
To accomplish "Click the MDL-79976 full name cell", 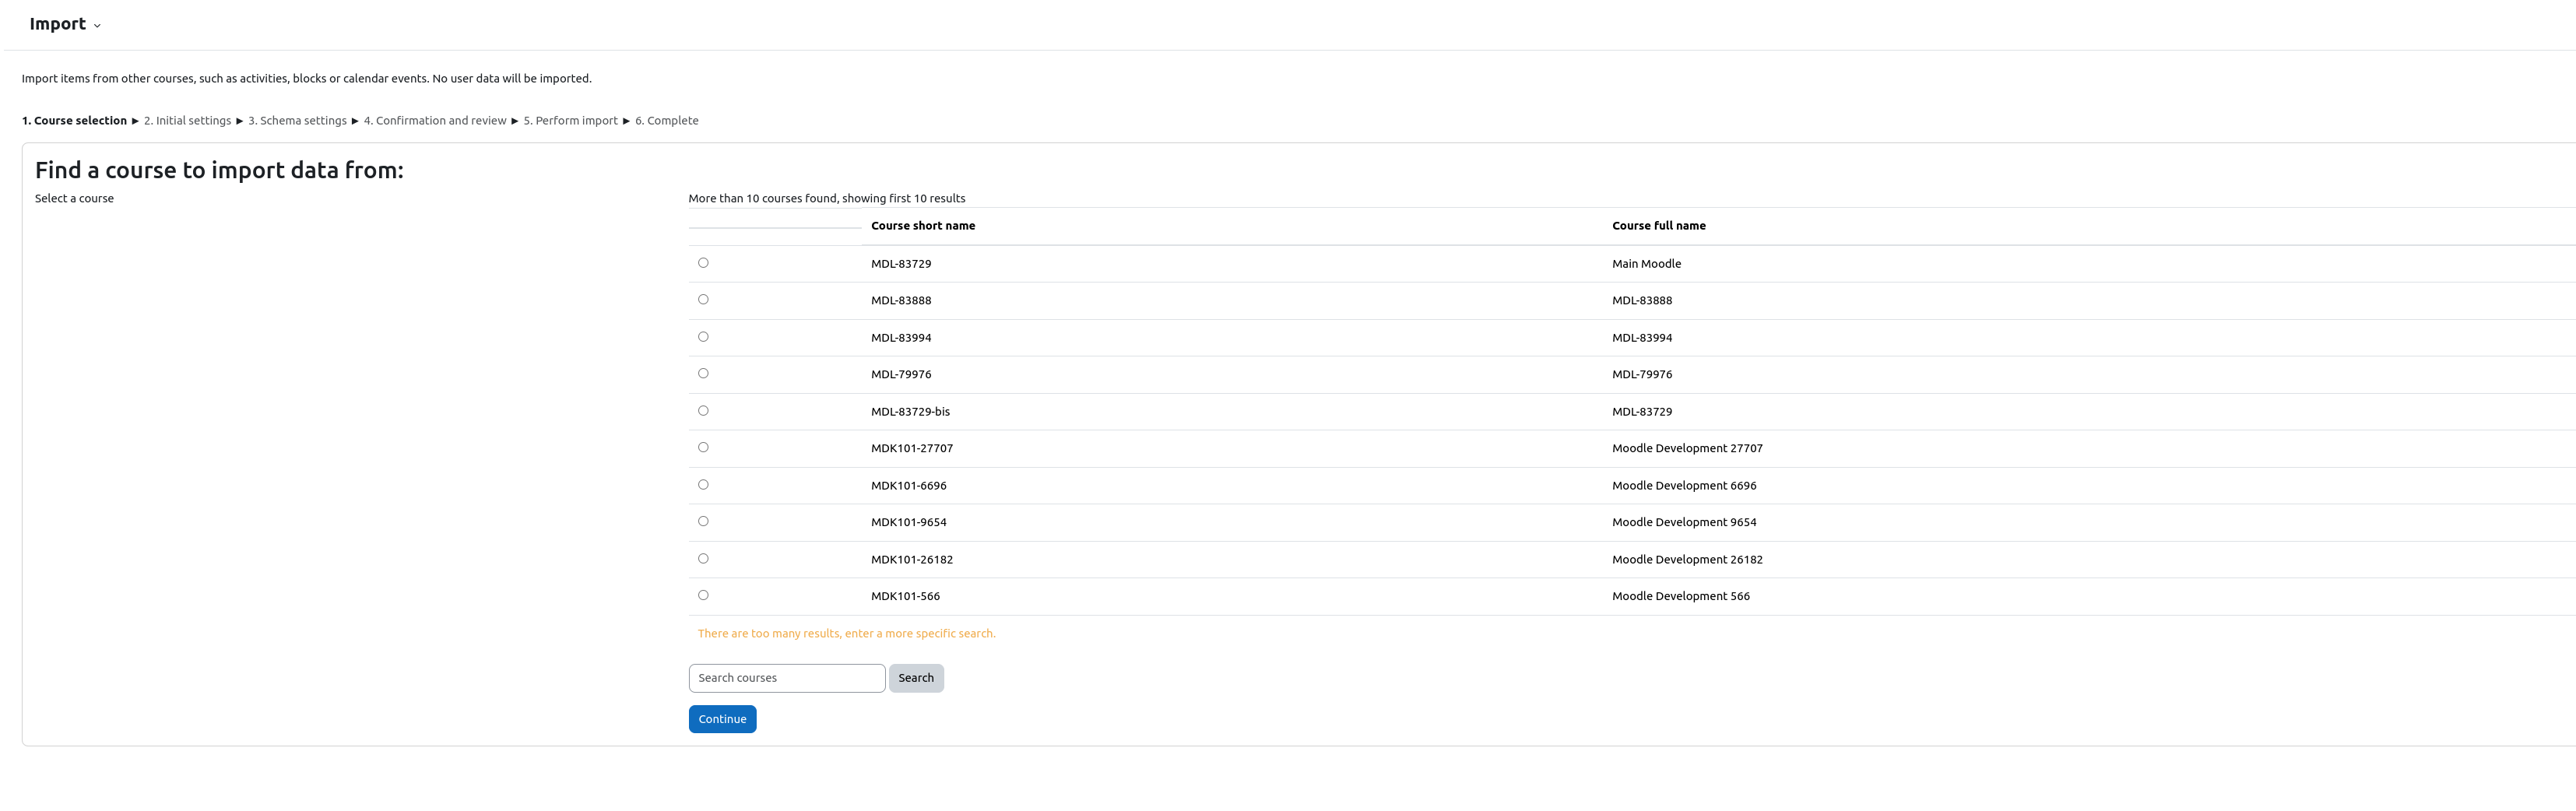I will (1642, 375).
